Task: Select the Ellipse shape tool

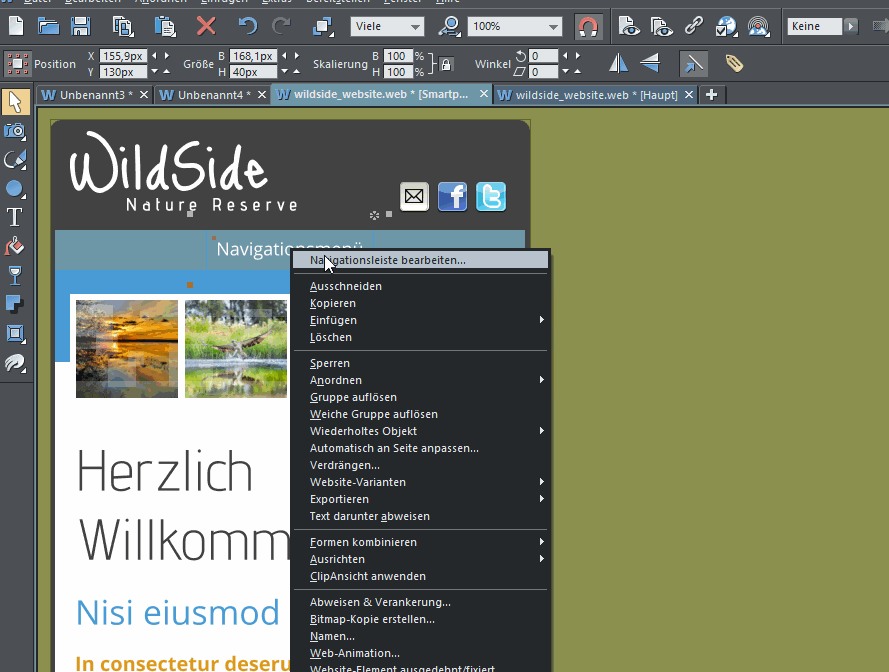Action: click(x=15, y=189)
